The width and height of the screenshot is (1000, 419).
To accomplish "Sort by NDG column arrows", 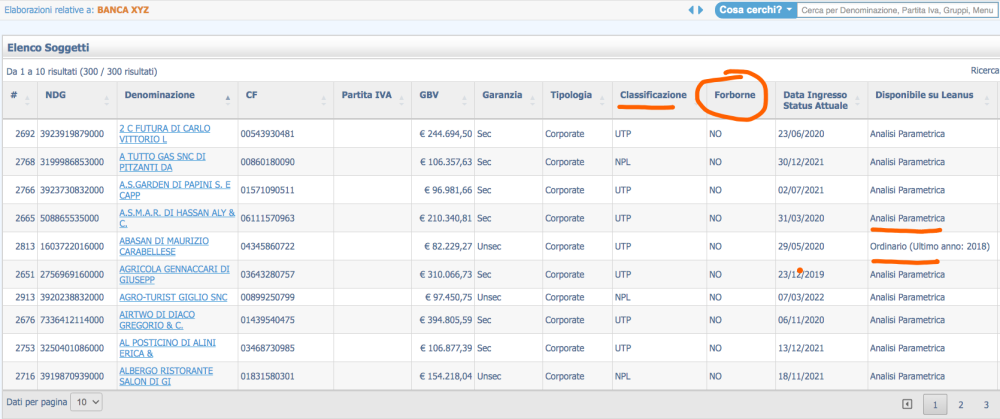I will point(106,96).
